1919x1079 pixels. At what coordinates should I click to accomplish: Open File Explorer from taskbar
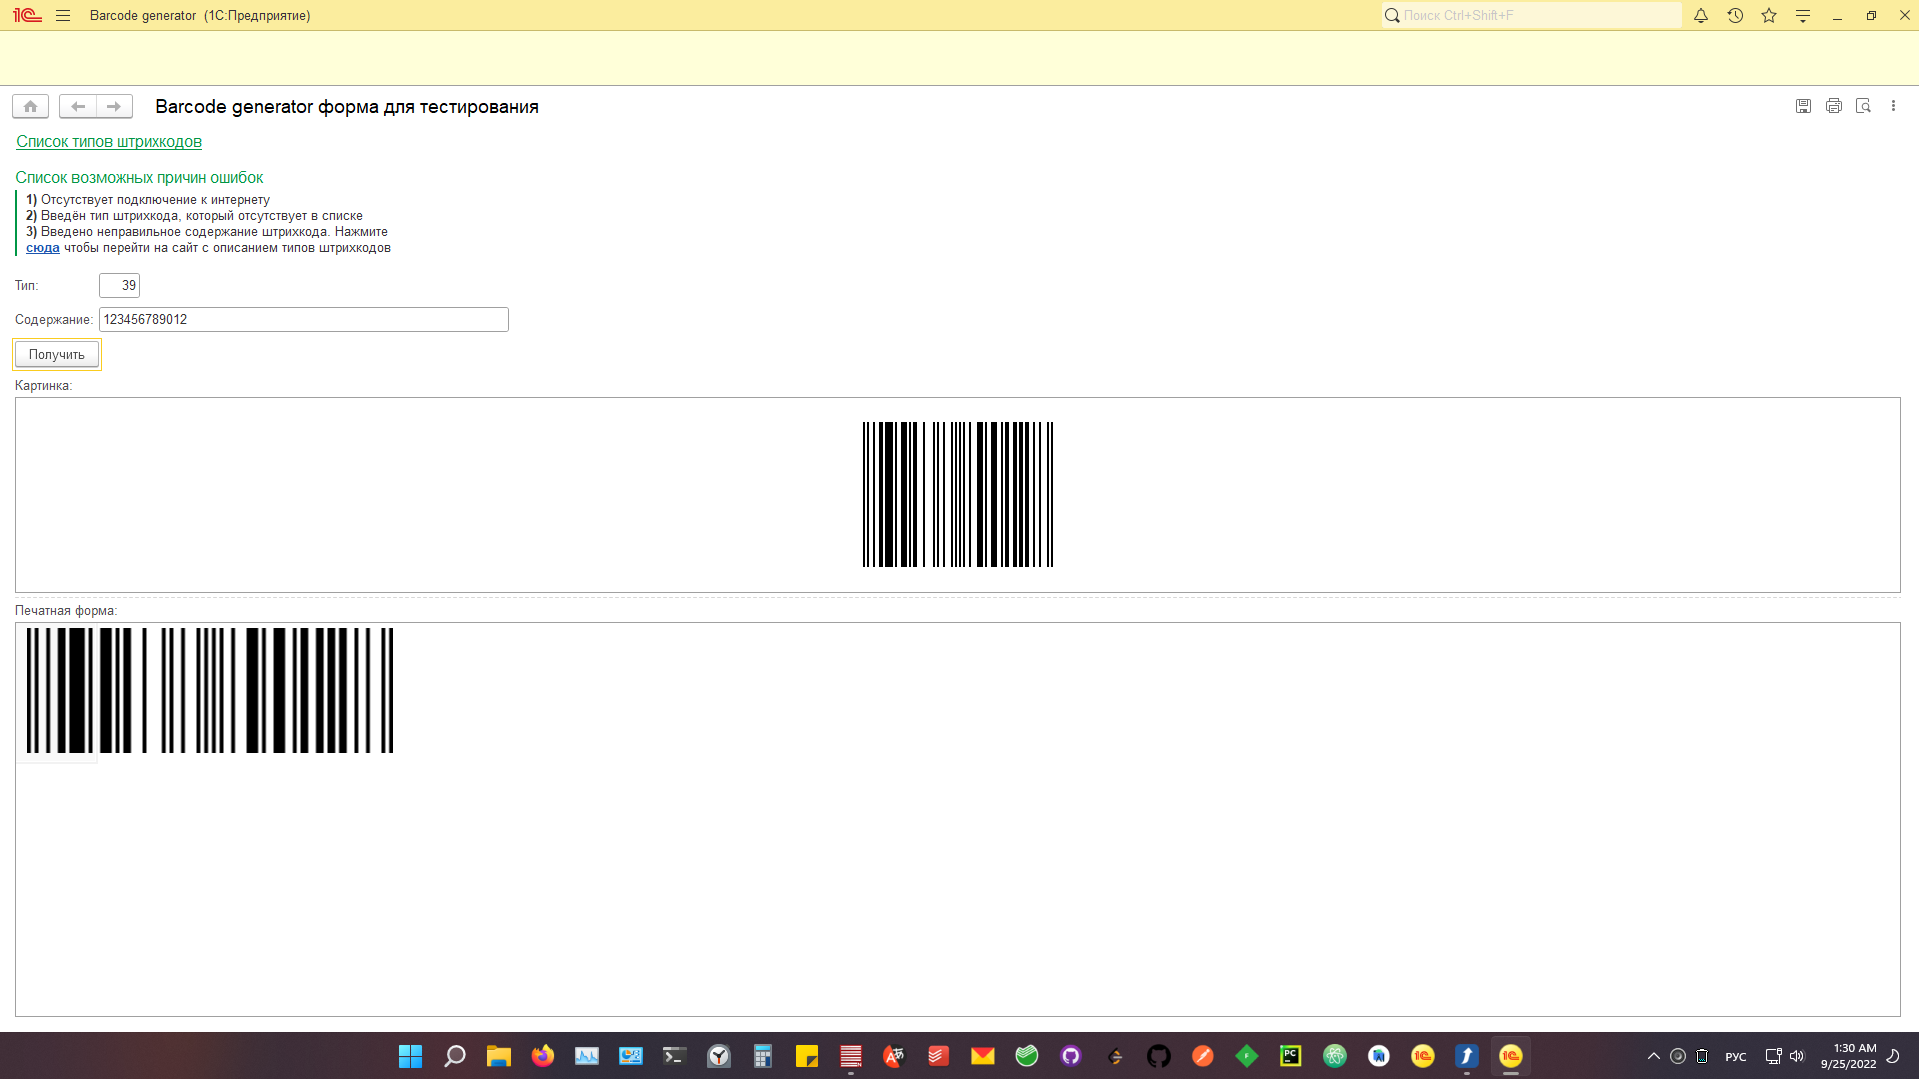[499, 1056]
